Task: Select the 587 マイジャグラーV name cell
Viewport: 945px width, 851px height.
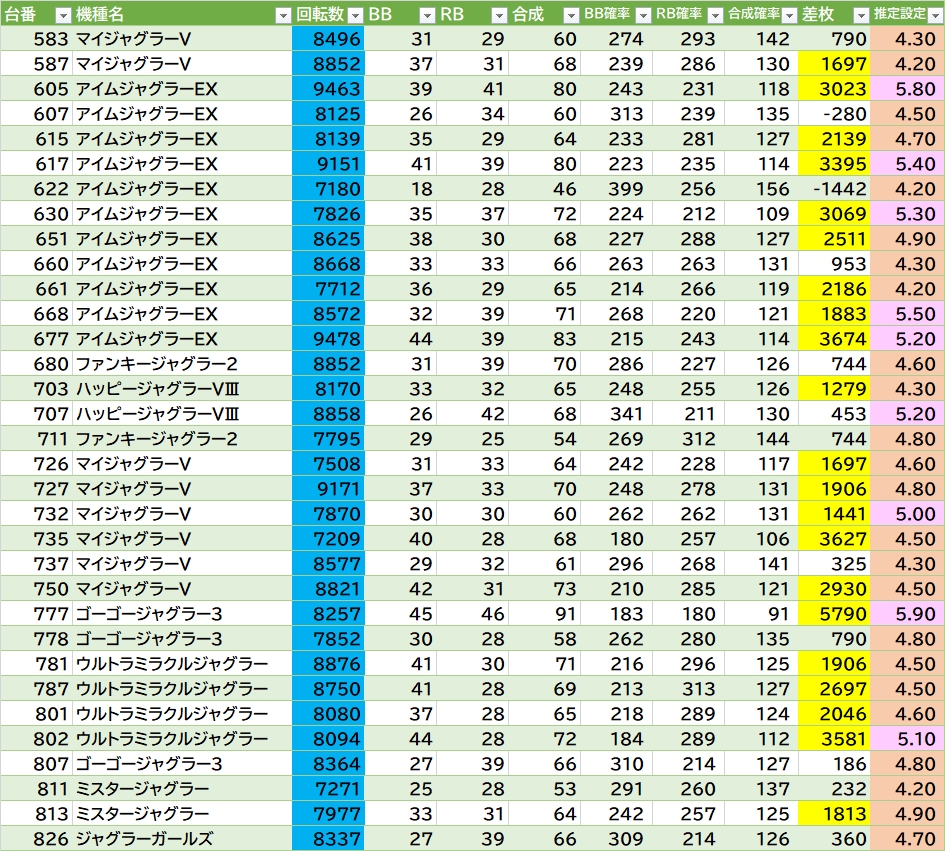Action: (183, 63)
